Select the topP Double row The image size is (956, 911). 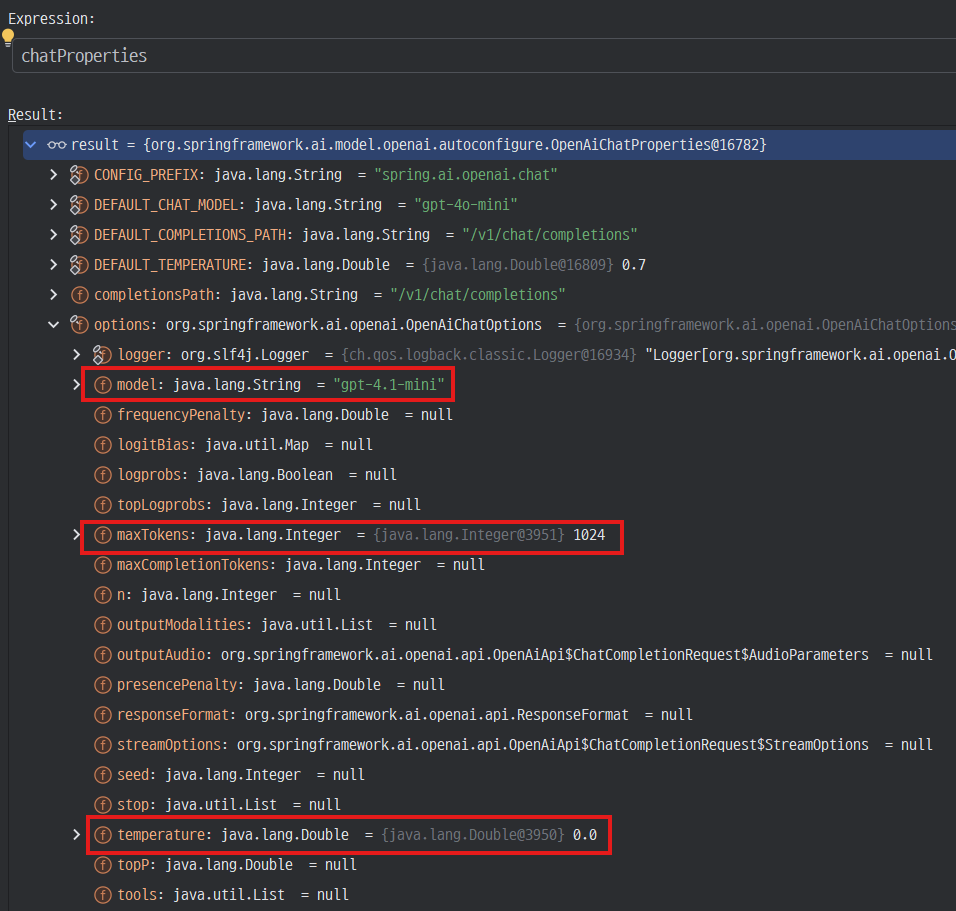[x=489, y=865]
